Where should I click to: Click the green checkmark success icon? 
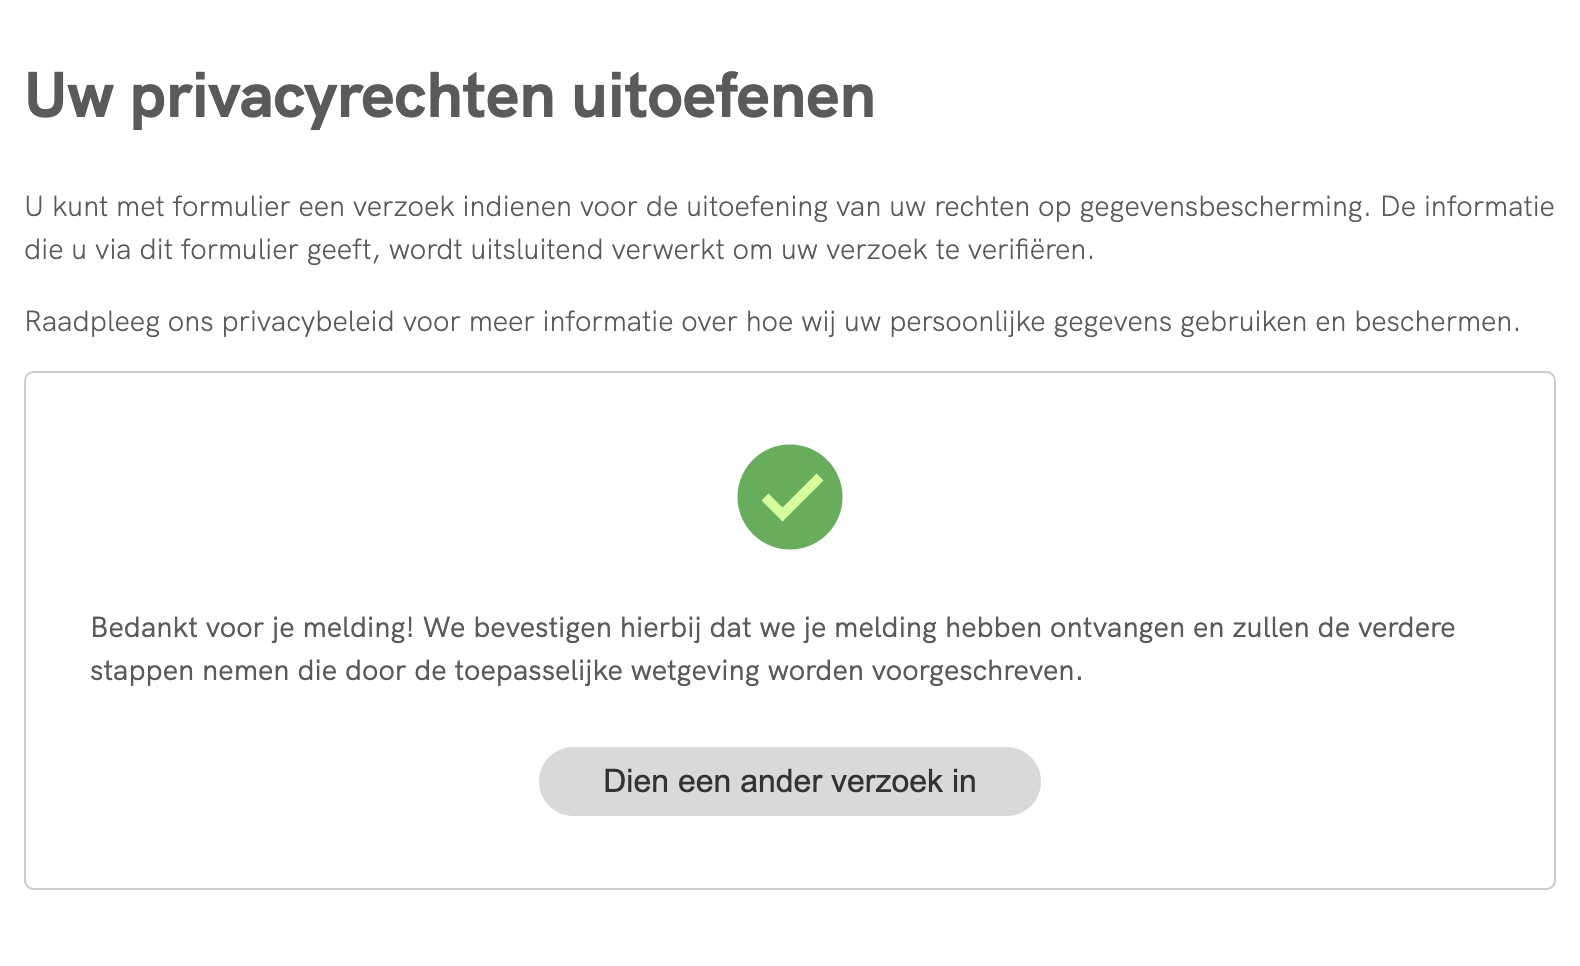point(789,497)
